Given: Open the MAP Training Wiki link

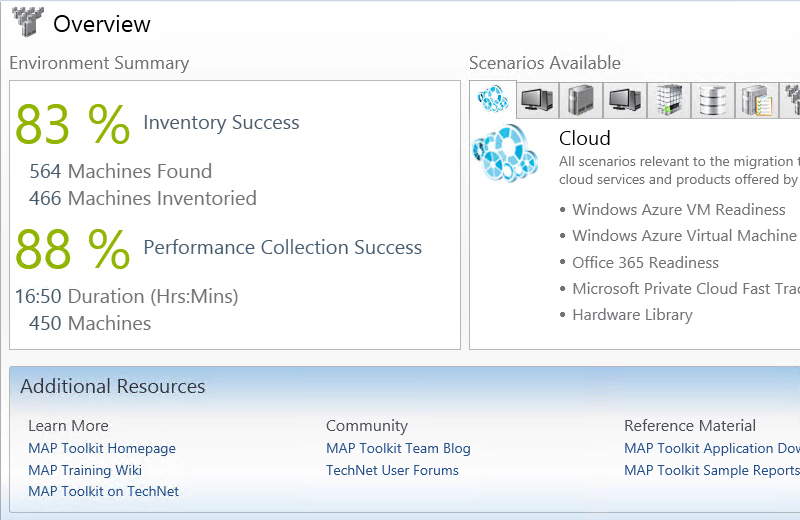Looking at the screenshot, I should (x=85, y=470).
